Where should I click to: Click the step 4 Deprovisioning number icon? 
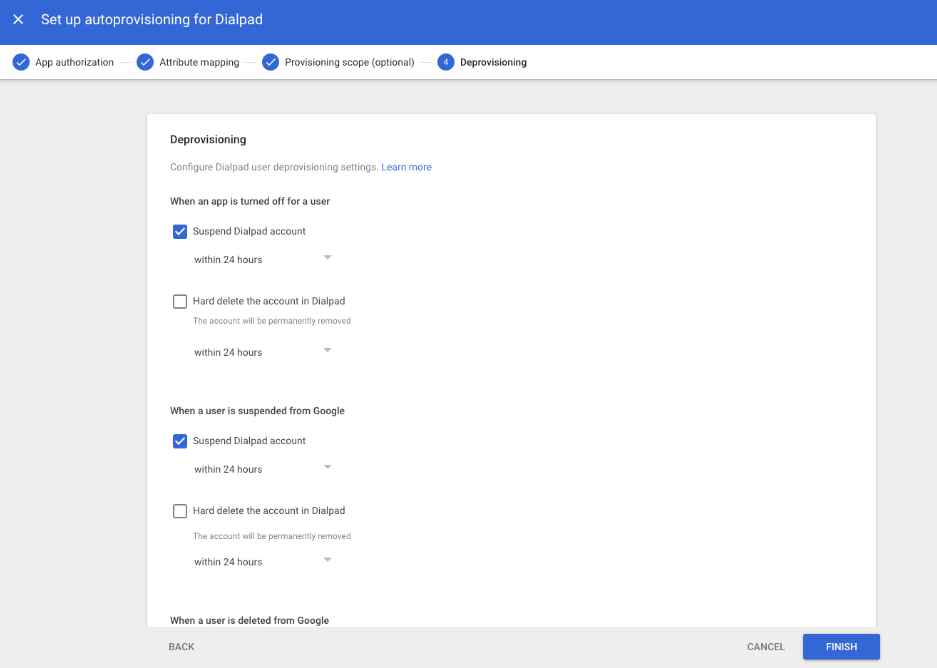click(446, 62)
